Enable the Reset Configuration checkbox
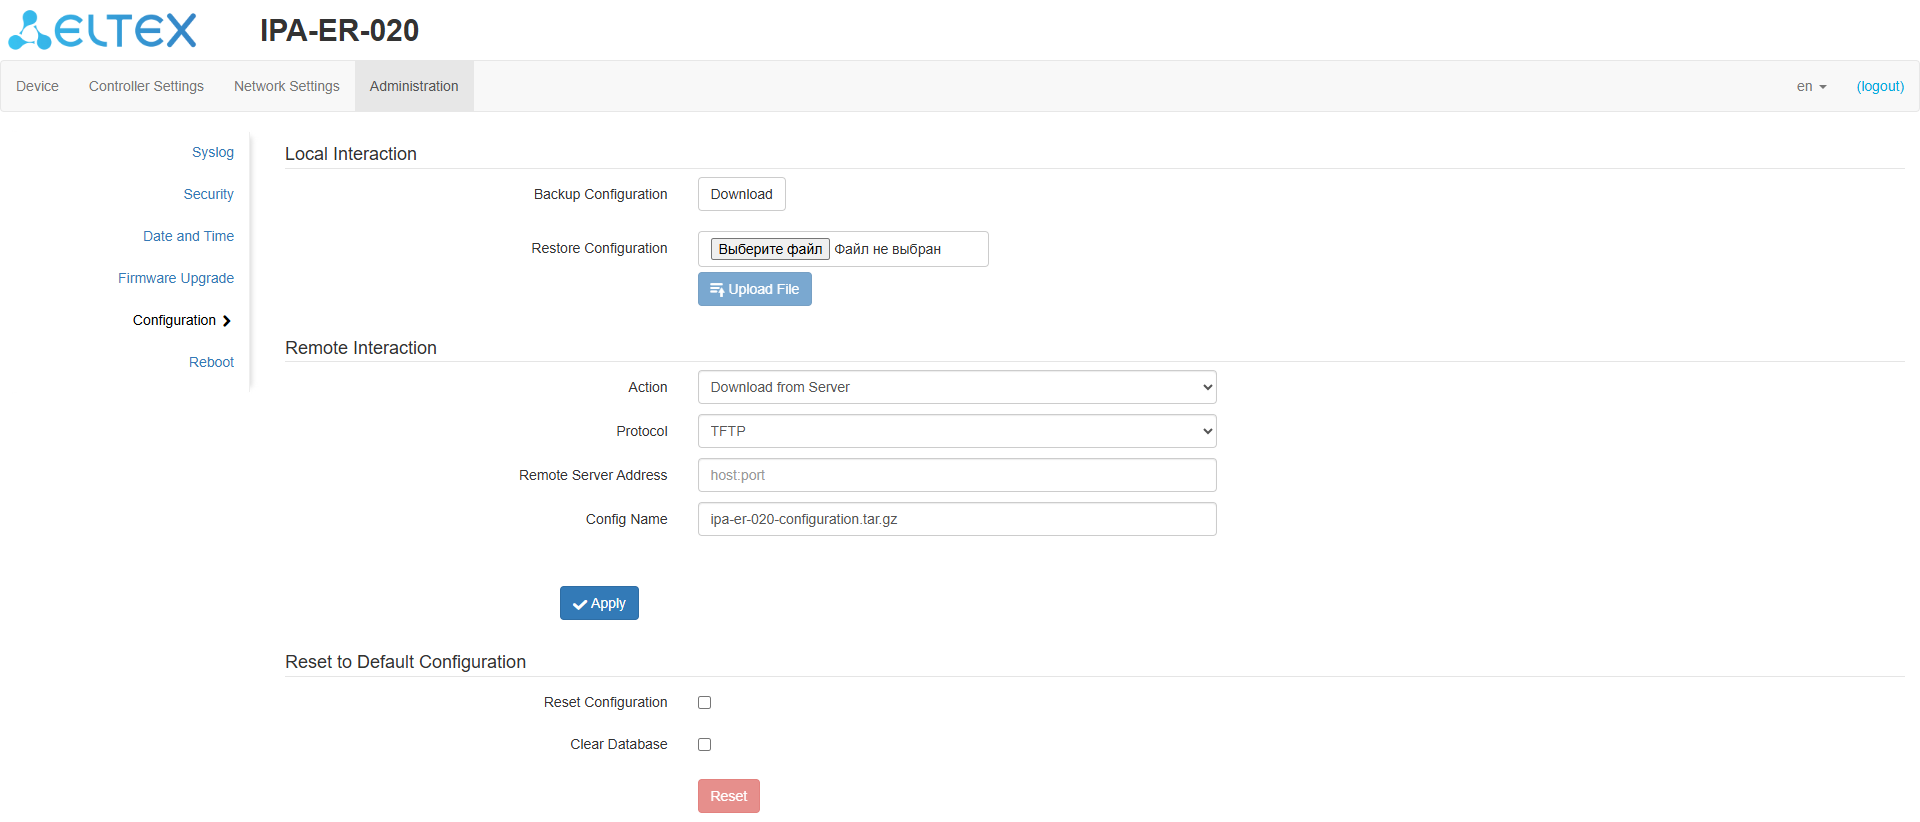This screenshot has height=822, width=1920. [x=705, y=703]
